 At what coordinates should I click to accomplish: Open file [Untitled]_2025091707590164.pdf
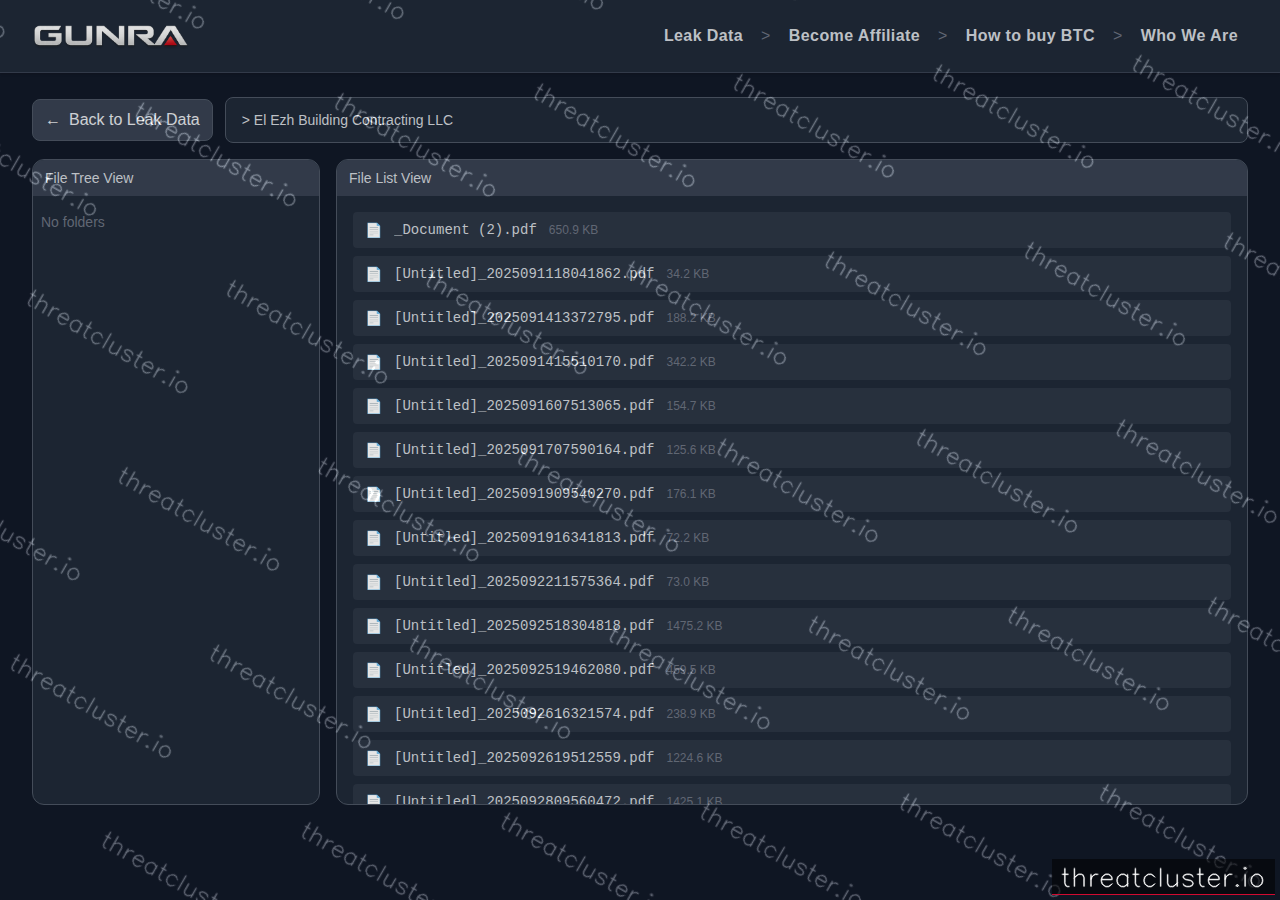point(792,450)
